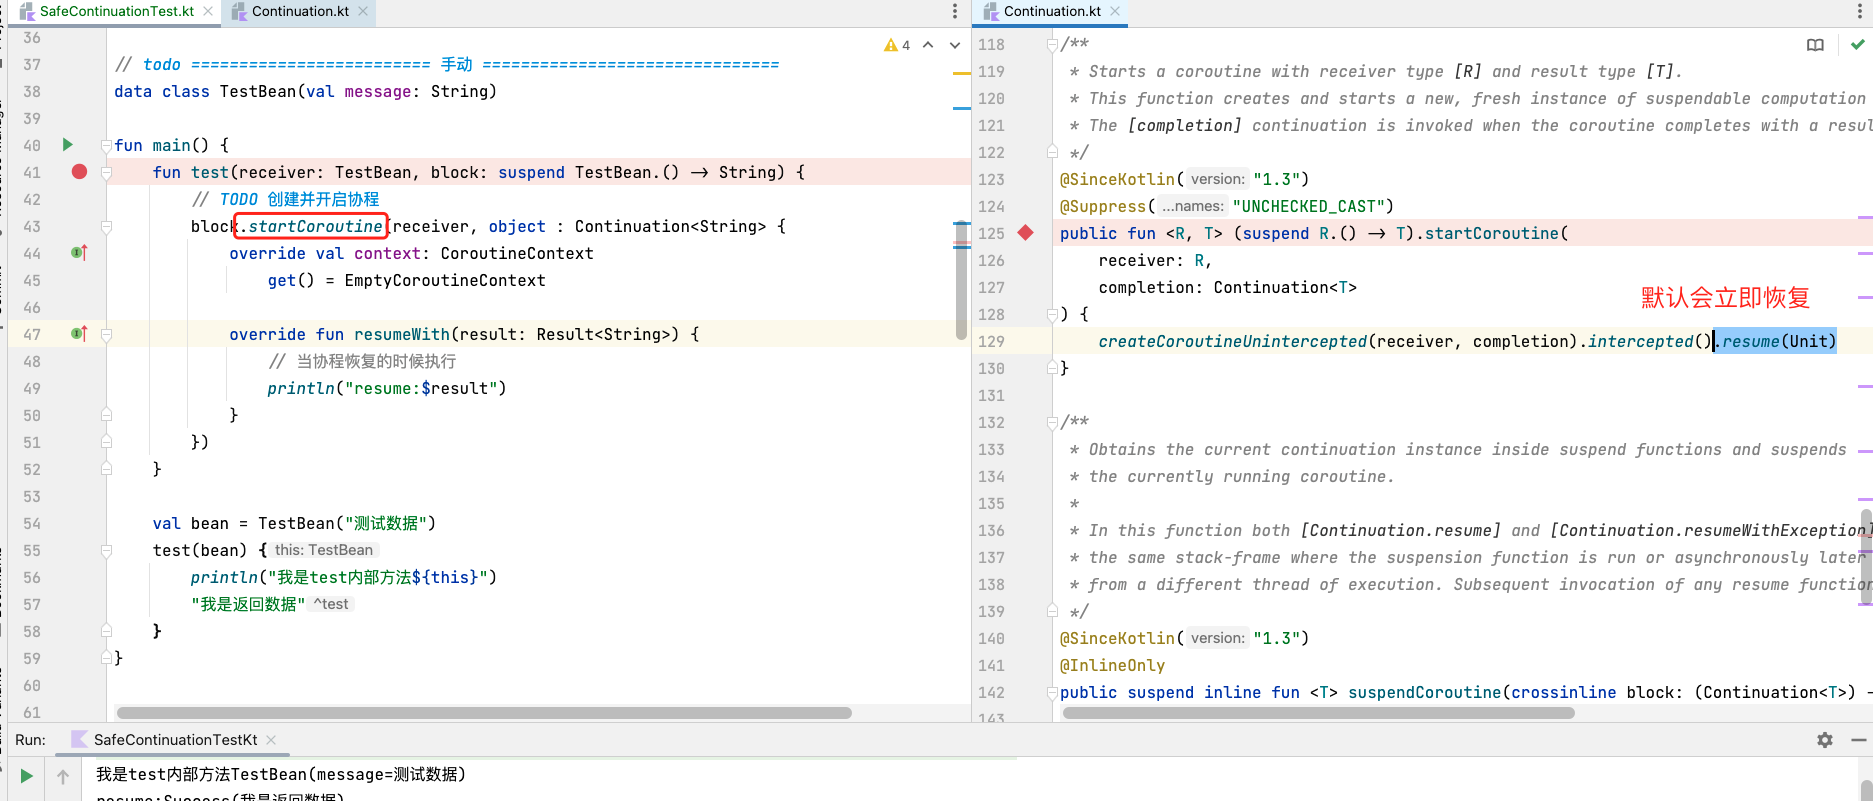Collapse lambda fold at line 55
The image size is (1873, 801).
click(x=106, y=551)
